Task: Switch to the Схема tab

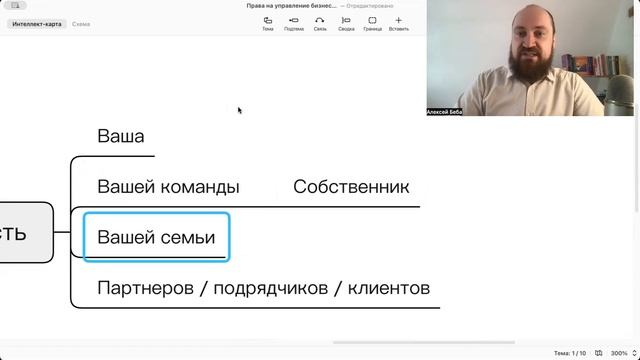Action: click(x=81, y=24)
